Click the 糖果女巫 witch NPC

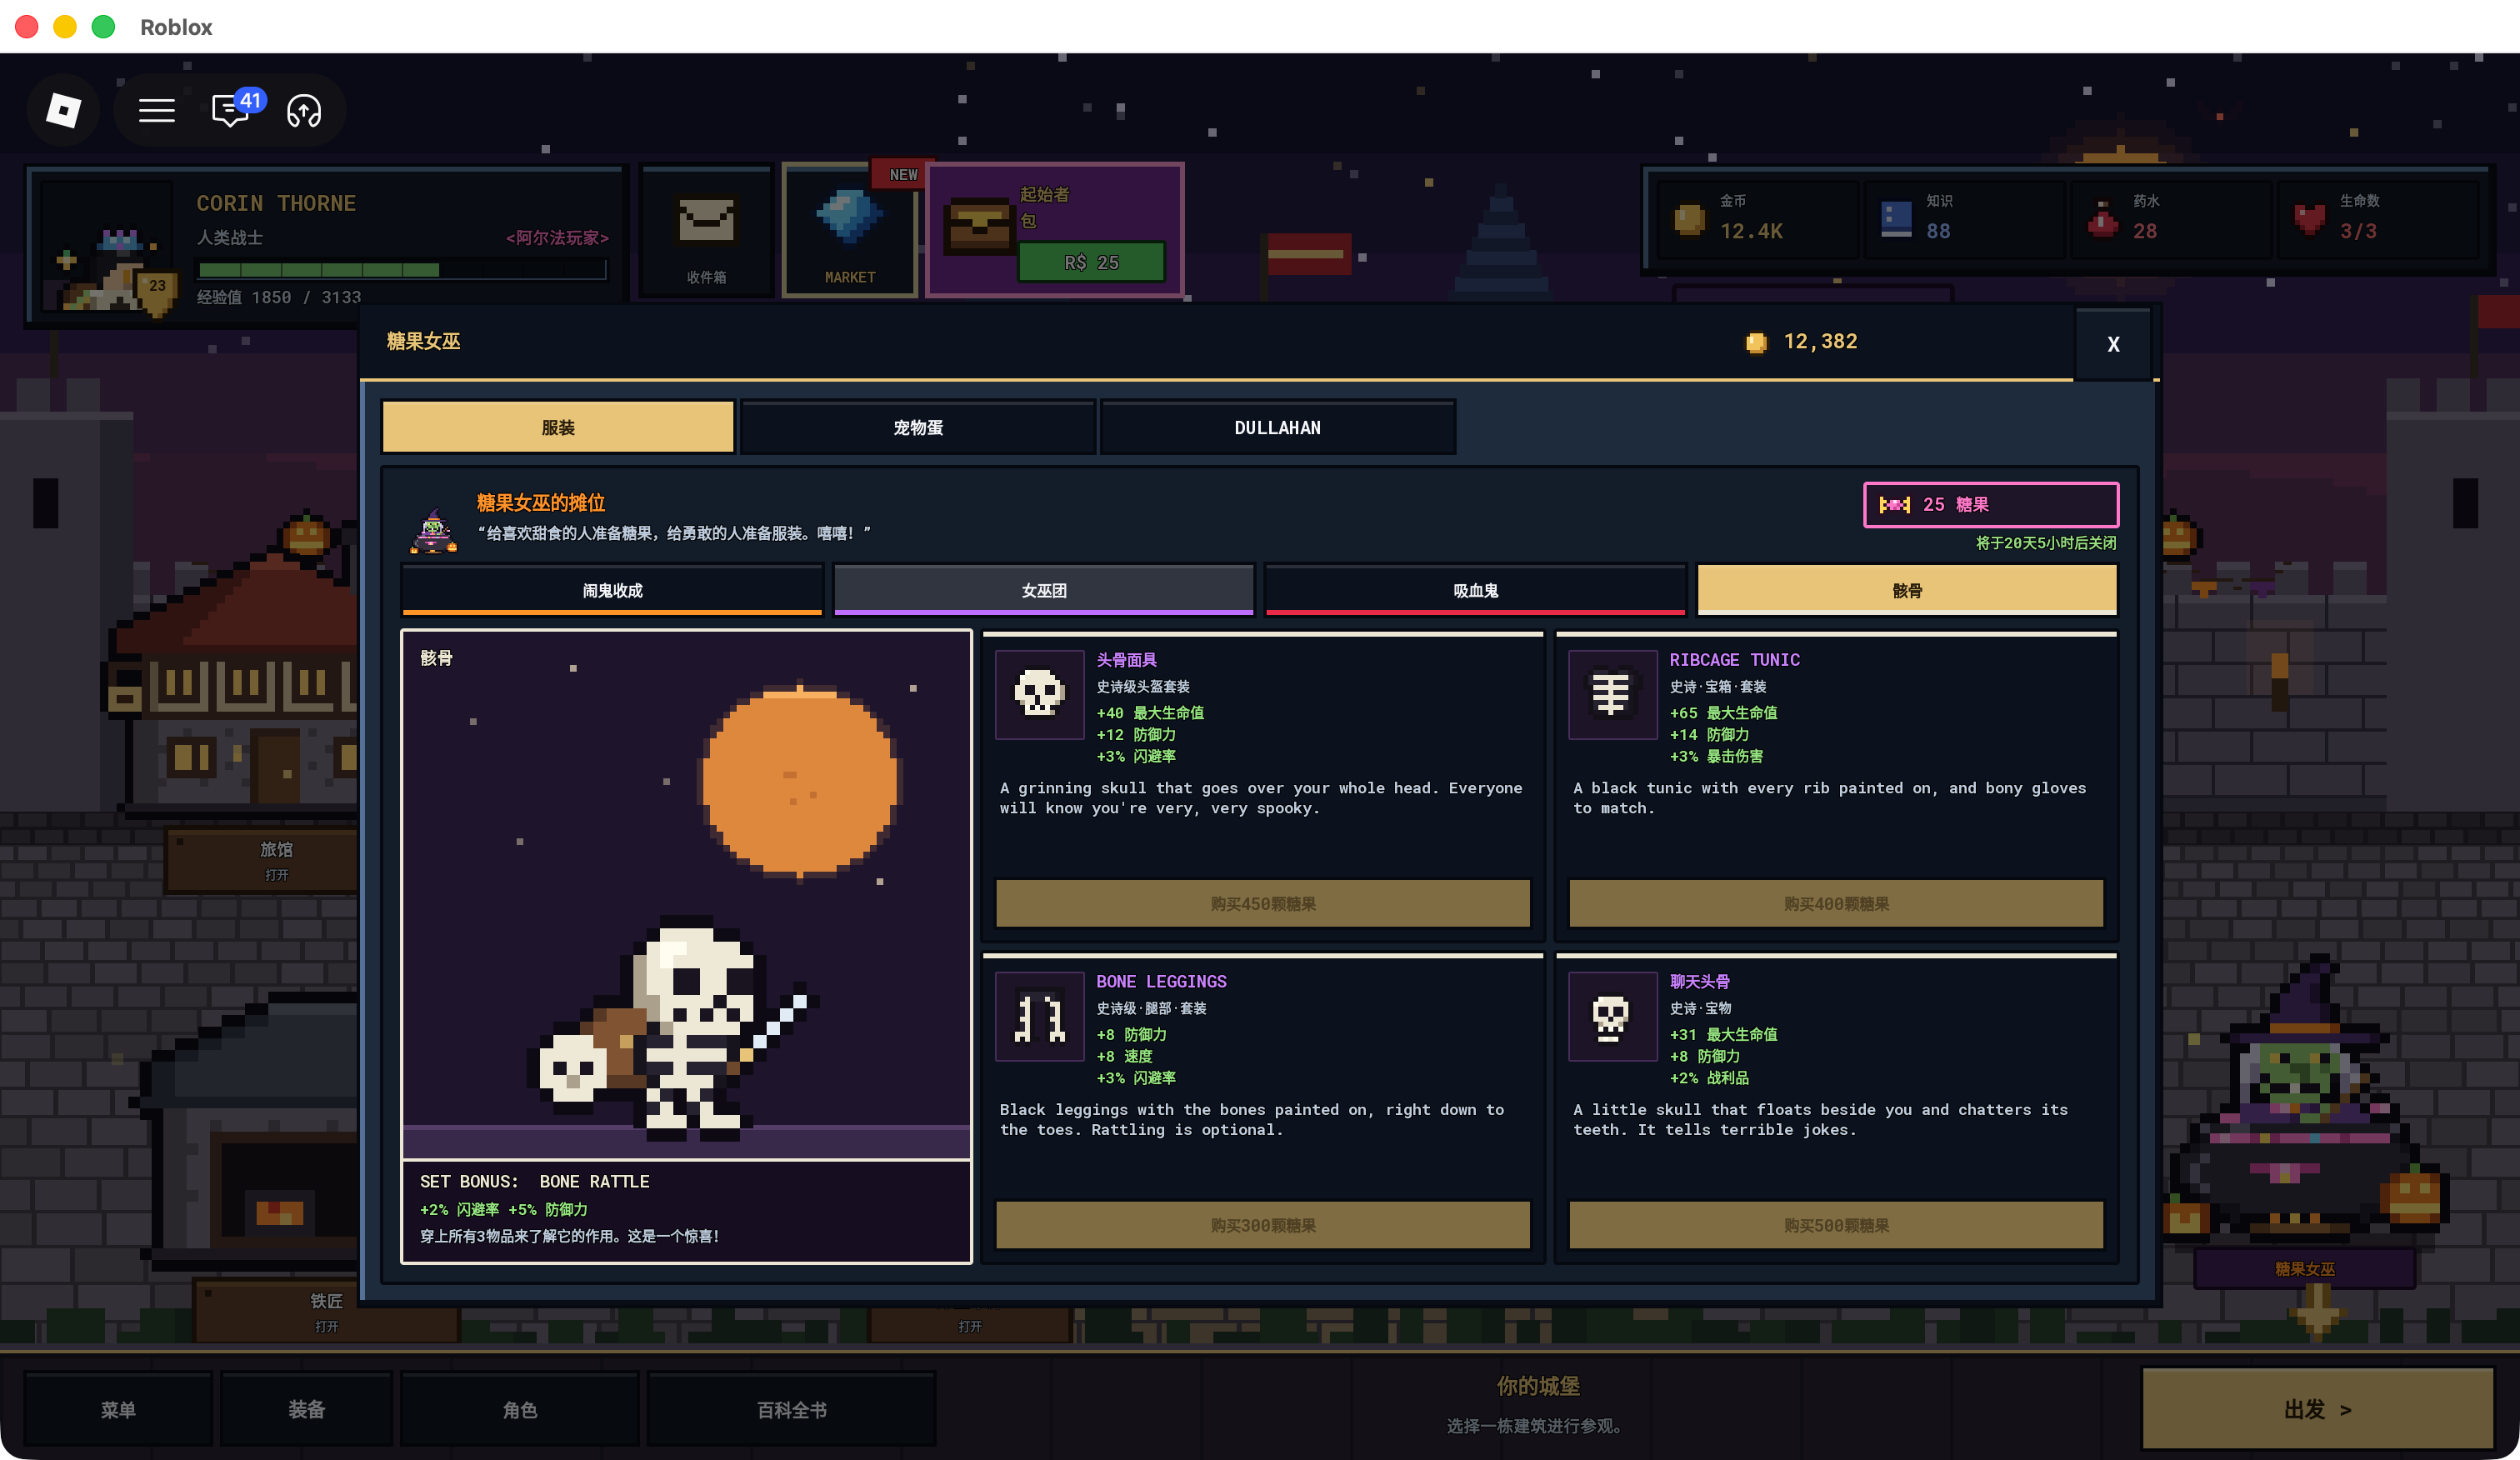(2305, 1100)
